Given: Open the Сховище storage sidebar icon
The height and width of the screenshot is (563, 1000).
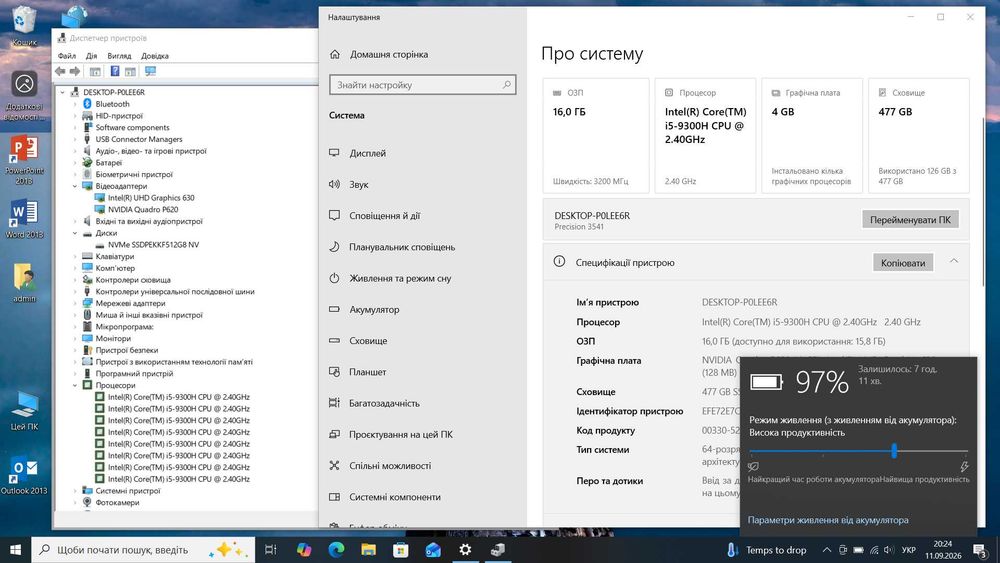Looking at the screenshot, I should pyautogui.click(x=334, y=340).
